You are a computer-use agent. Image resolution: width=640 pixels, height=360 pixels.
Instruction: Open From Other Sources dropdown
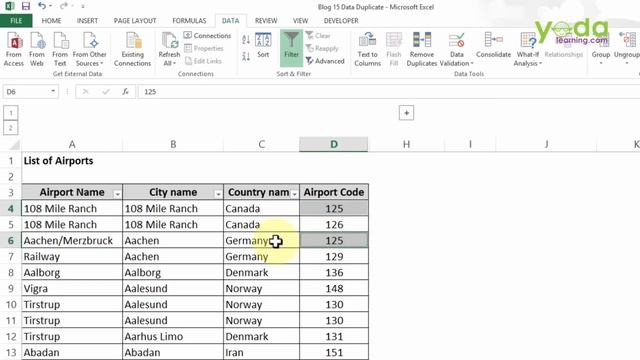point(89,49)
